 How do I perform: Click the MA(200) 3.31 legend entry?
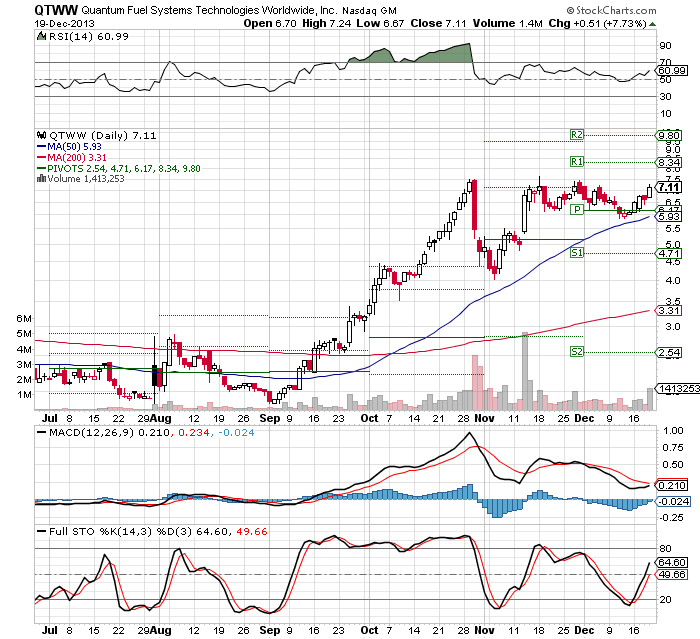pos(71,157)
